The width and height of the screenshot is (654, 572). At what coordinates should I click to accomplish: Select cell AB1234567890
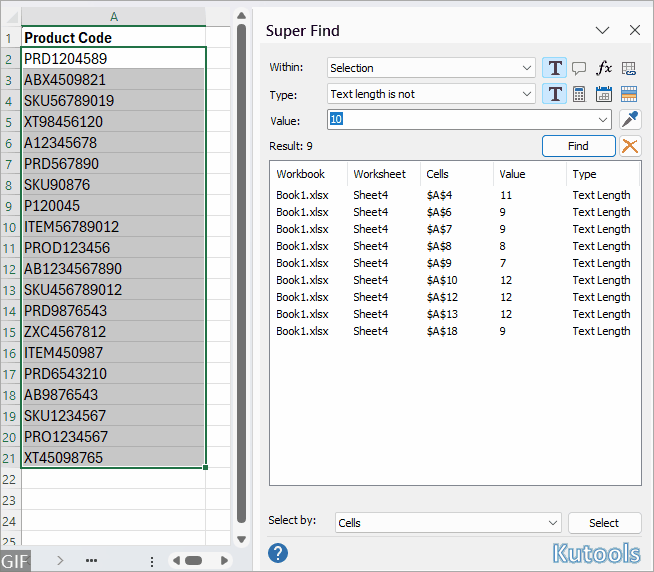[113, 269]
